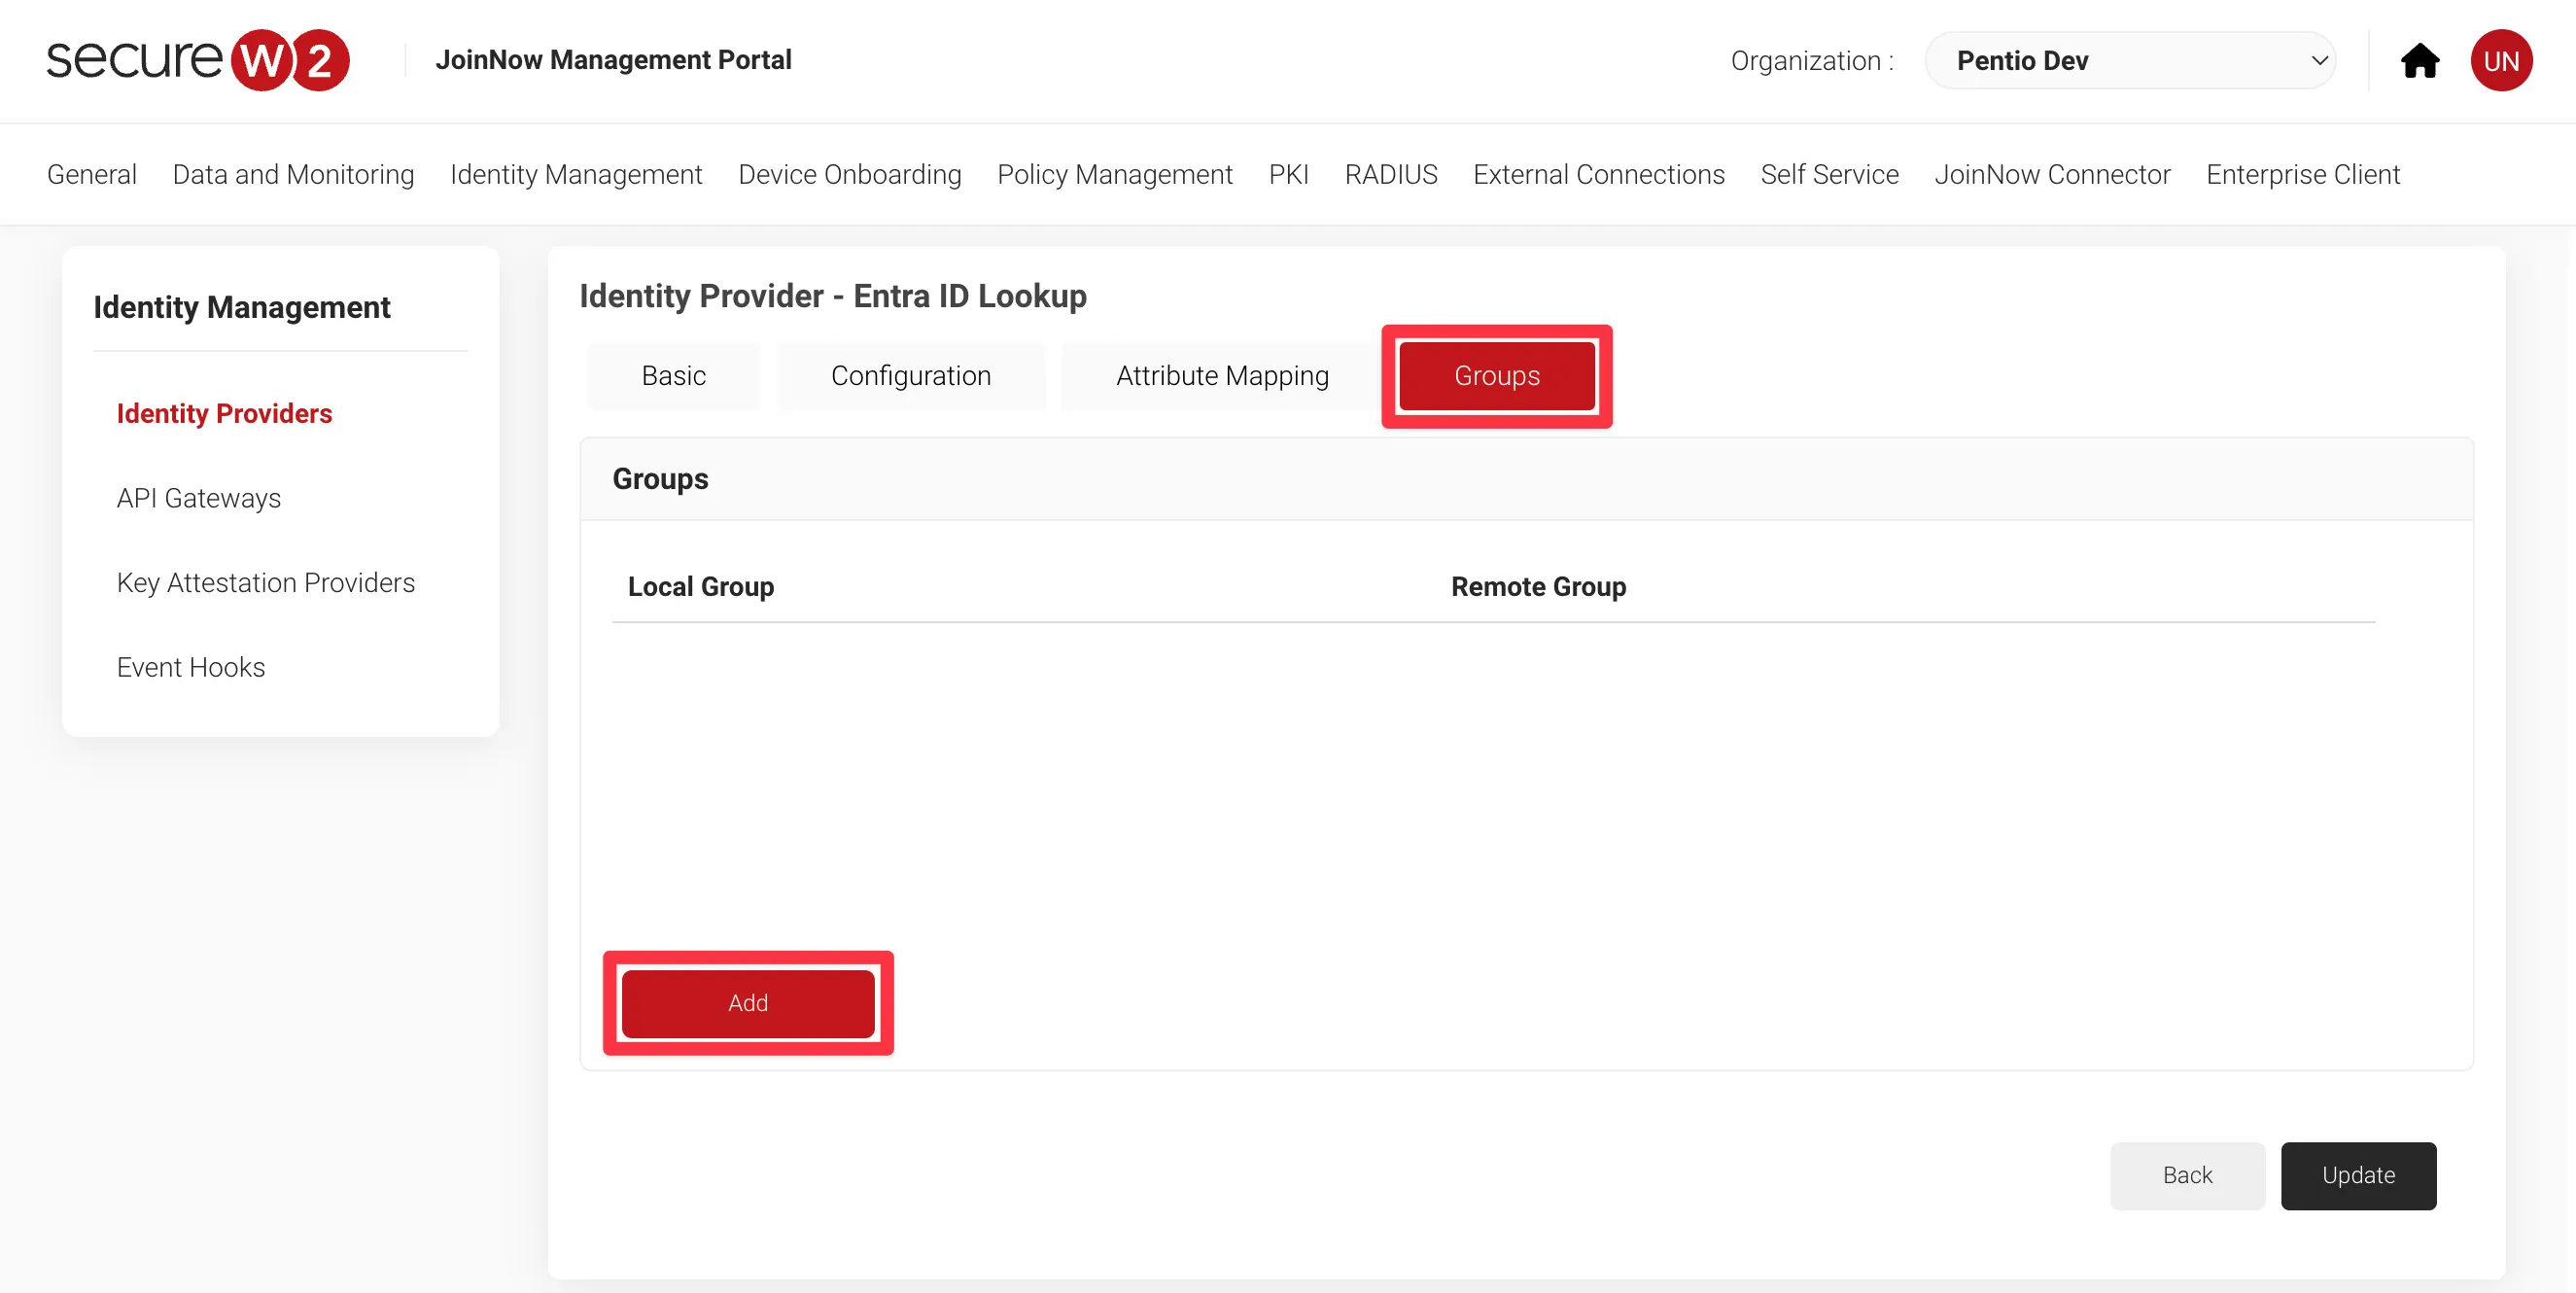Click the SecureW2 logo
2576x1293 pixels.
(x=198, y=60)
